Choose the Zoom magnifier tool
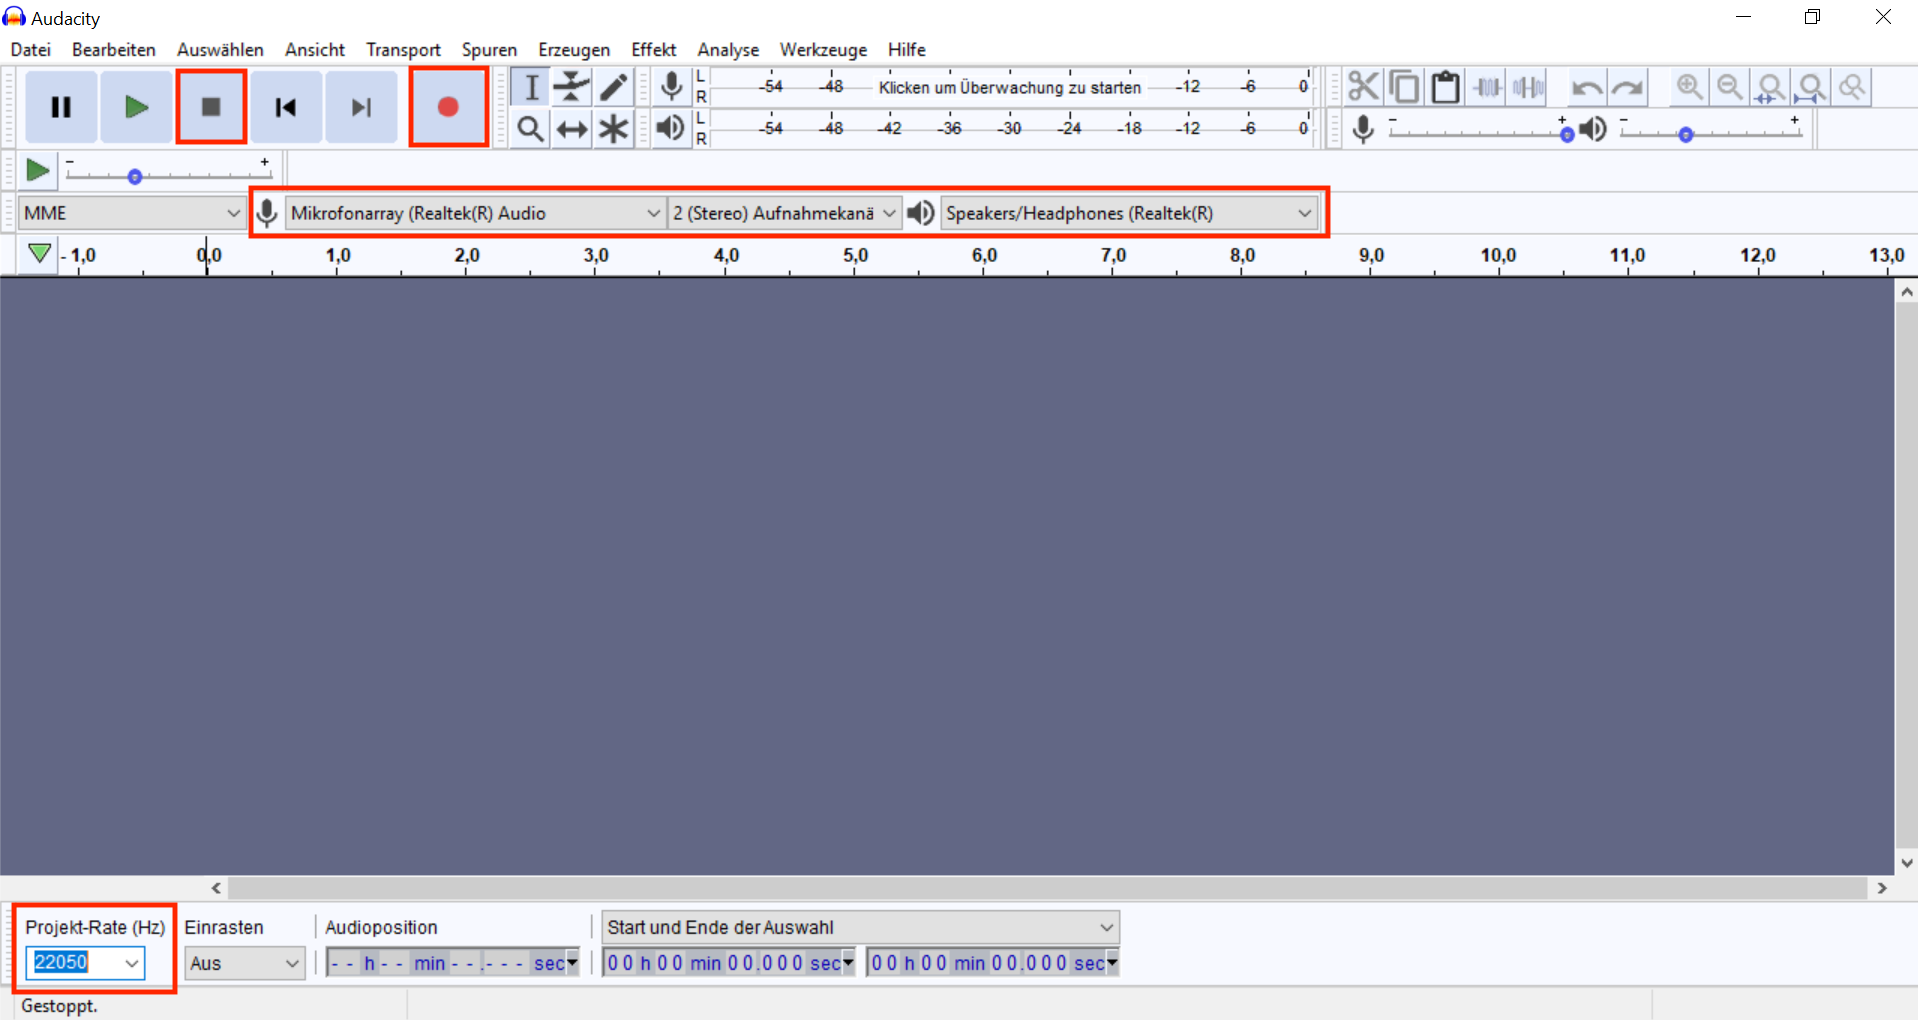 pos(530,129)
